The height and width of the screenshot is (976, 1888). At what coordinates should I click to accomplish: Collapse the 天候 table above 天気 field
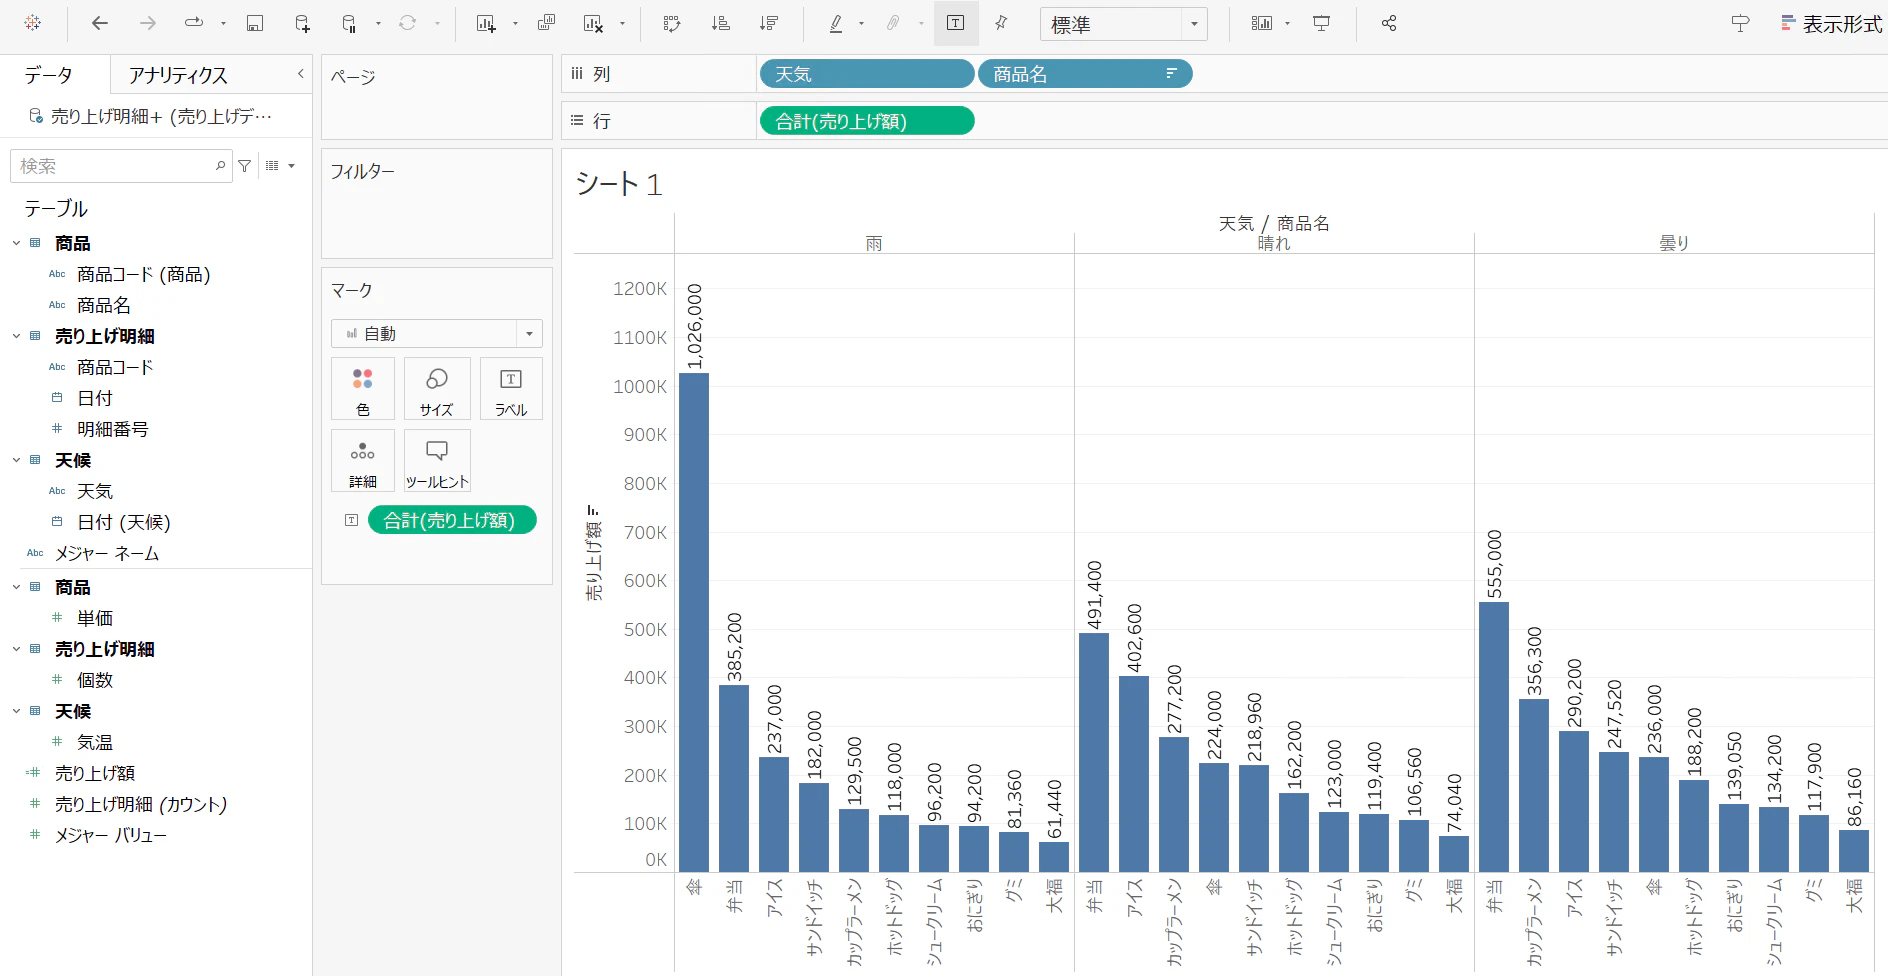[x=16, y=460]
